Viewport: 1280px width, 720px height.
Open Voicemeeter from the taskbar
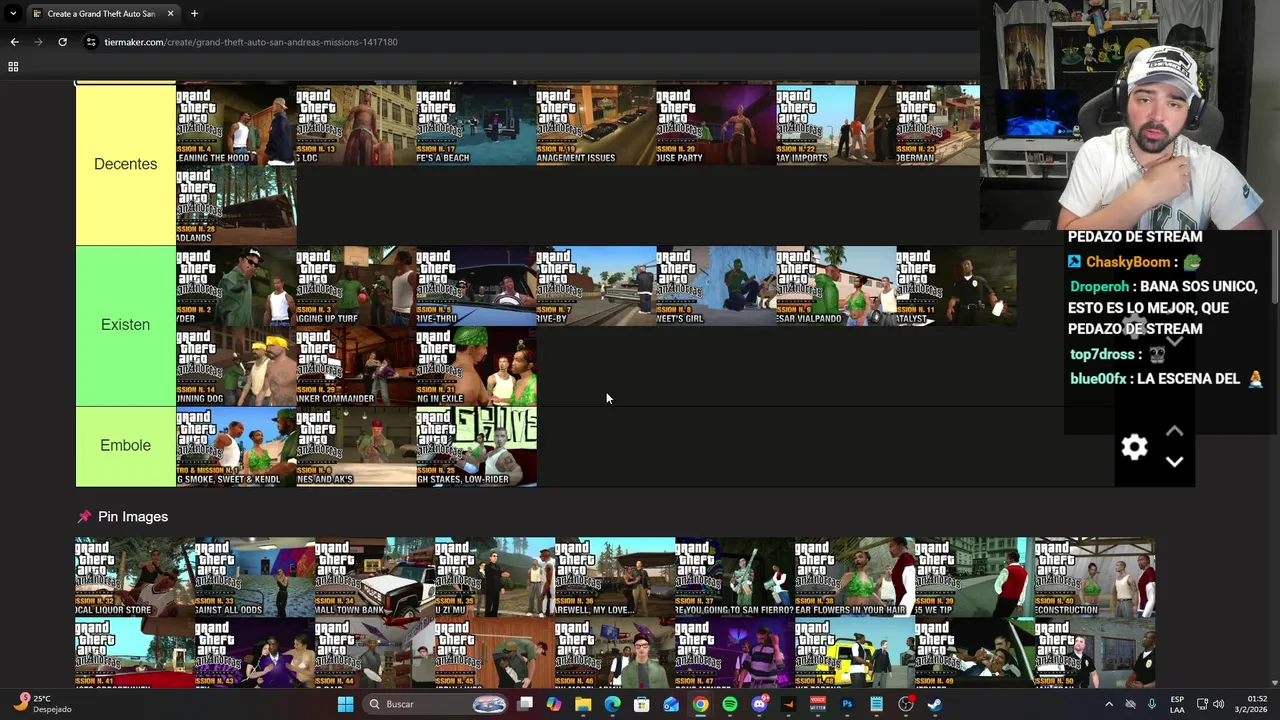pos(818,704)
